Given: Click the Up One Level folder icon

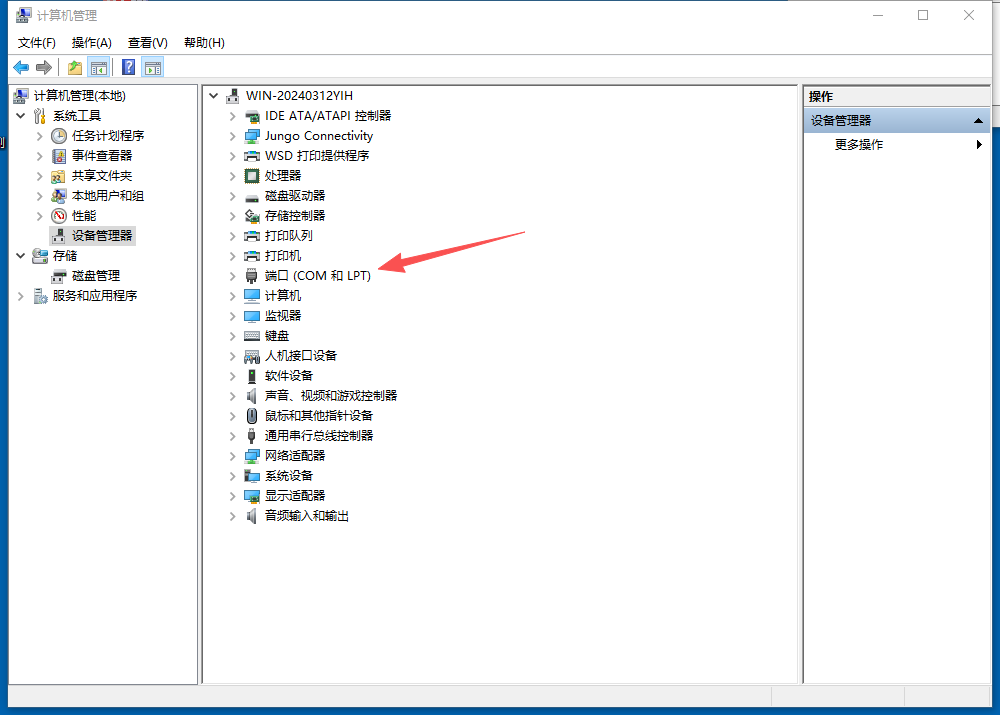Looking at the screenshot, I should click(74, 67).
